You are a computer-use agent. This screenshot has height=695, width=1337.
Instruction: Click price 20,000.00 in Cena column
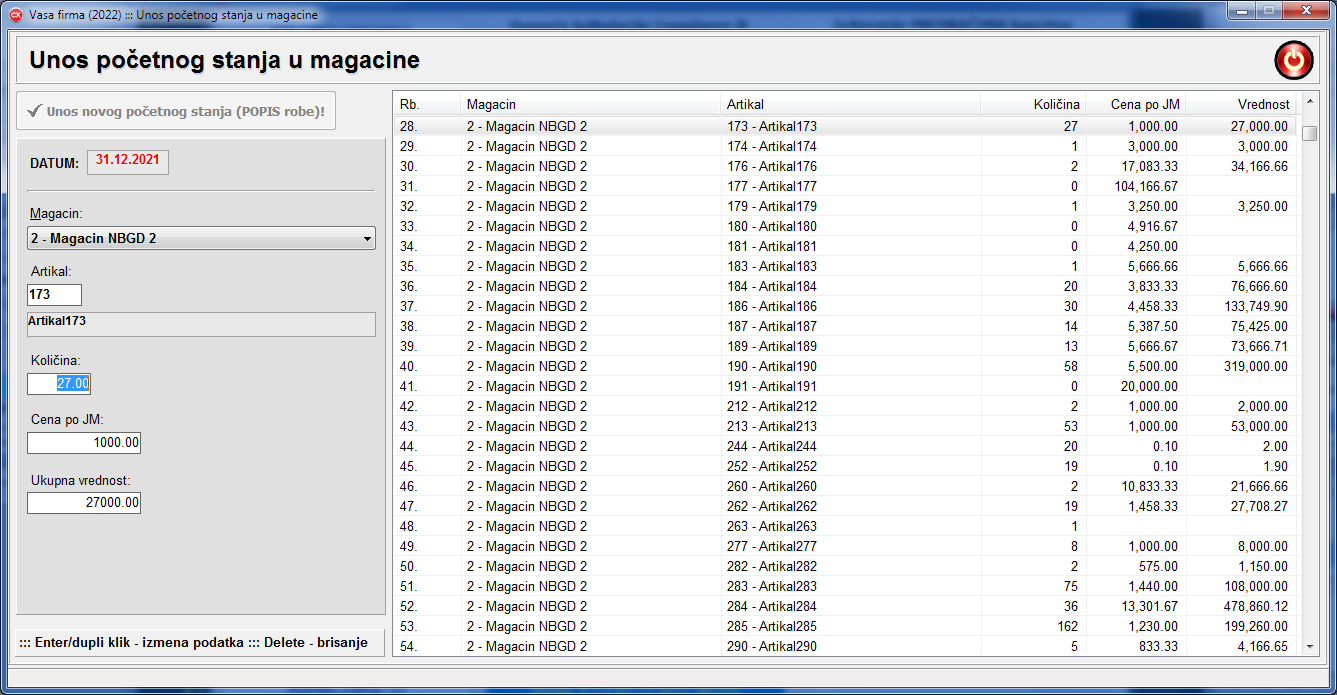tap(1149, 386)
